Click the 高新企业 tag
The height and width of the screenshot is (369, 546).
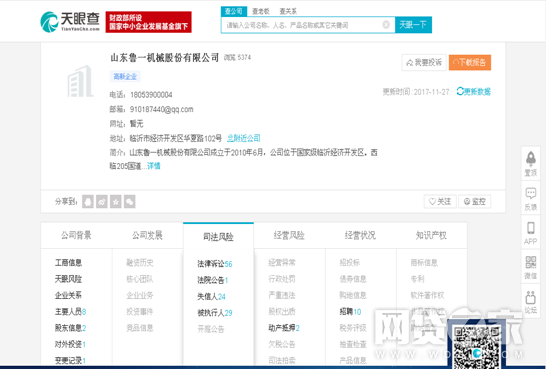[x=125, y=77]
